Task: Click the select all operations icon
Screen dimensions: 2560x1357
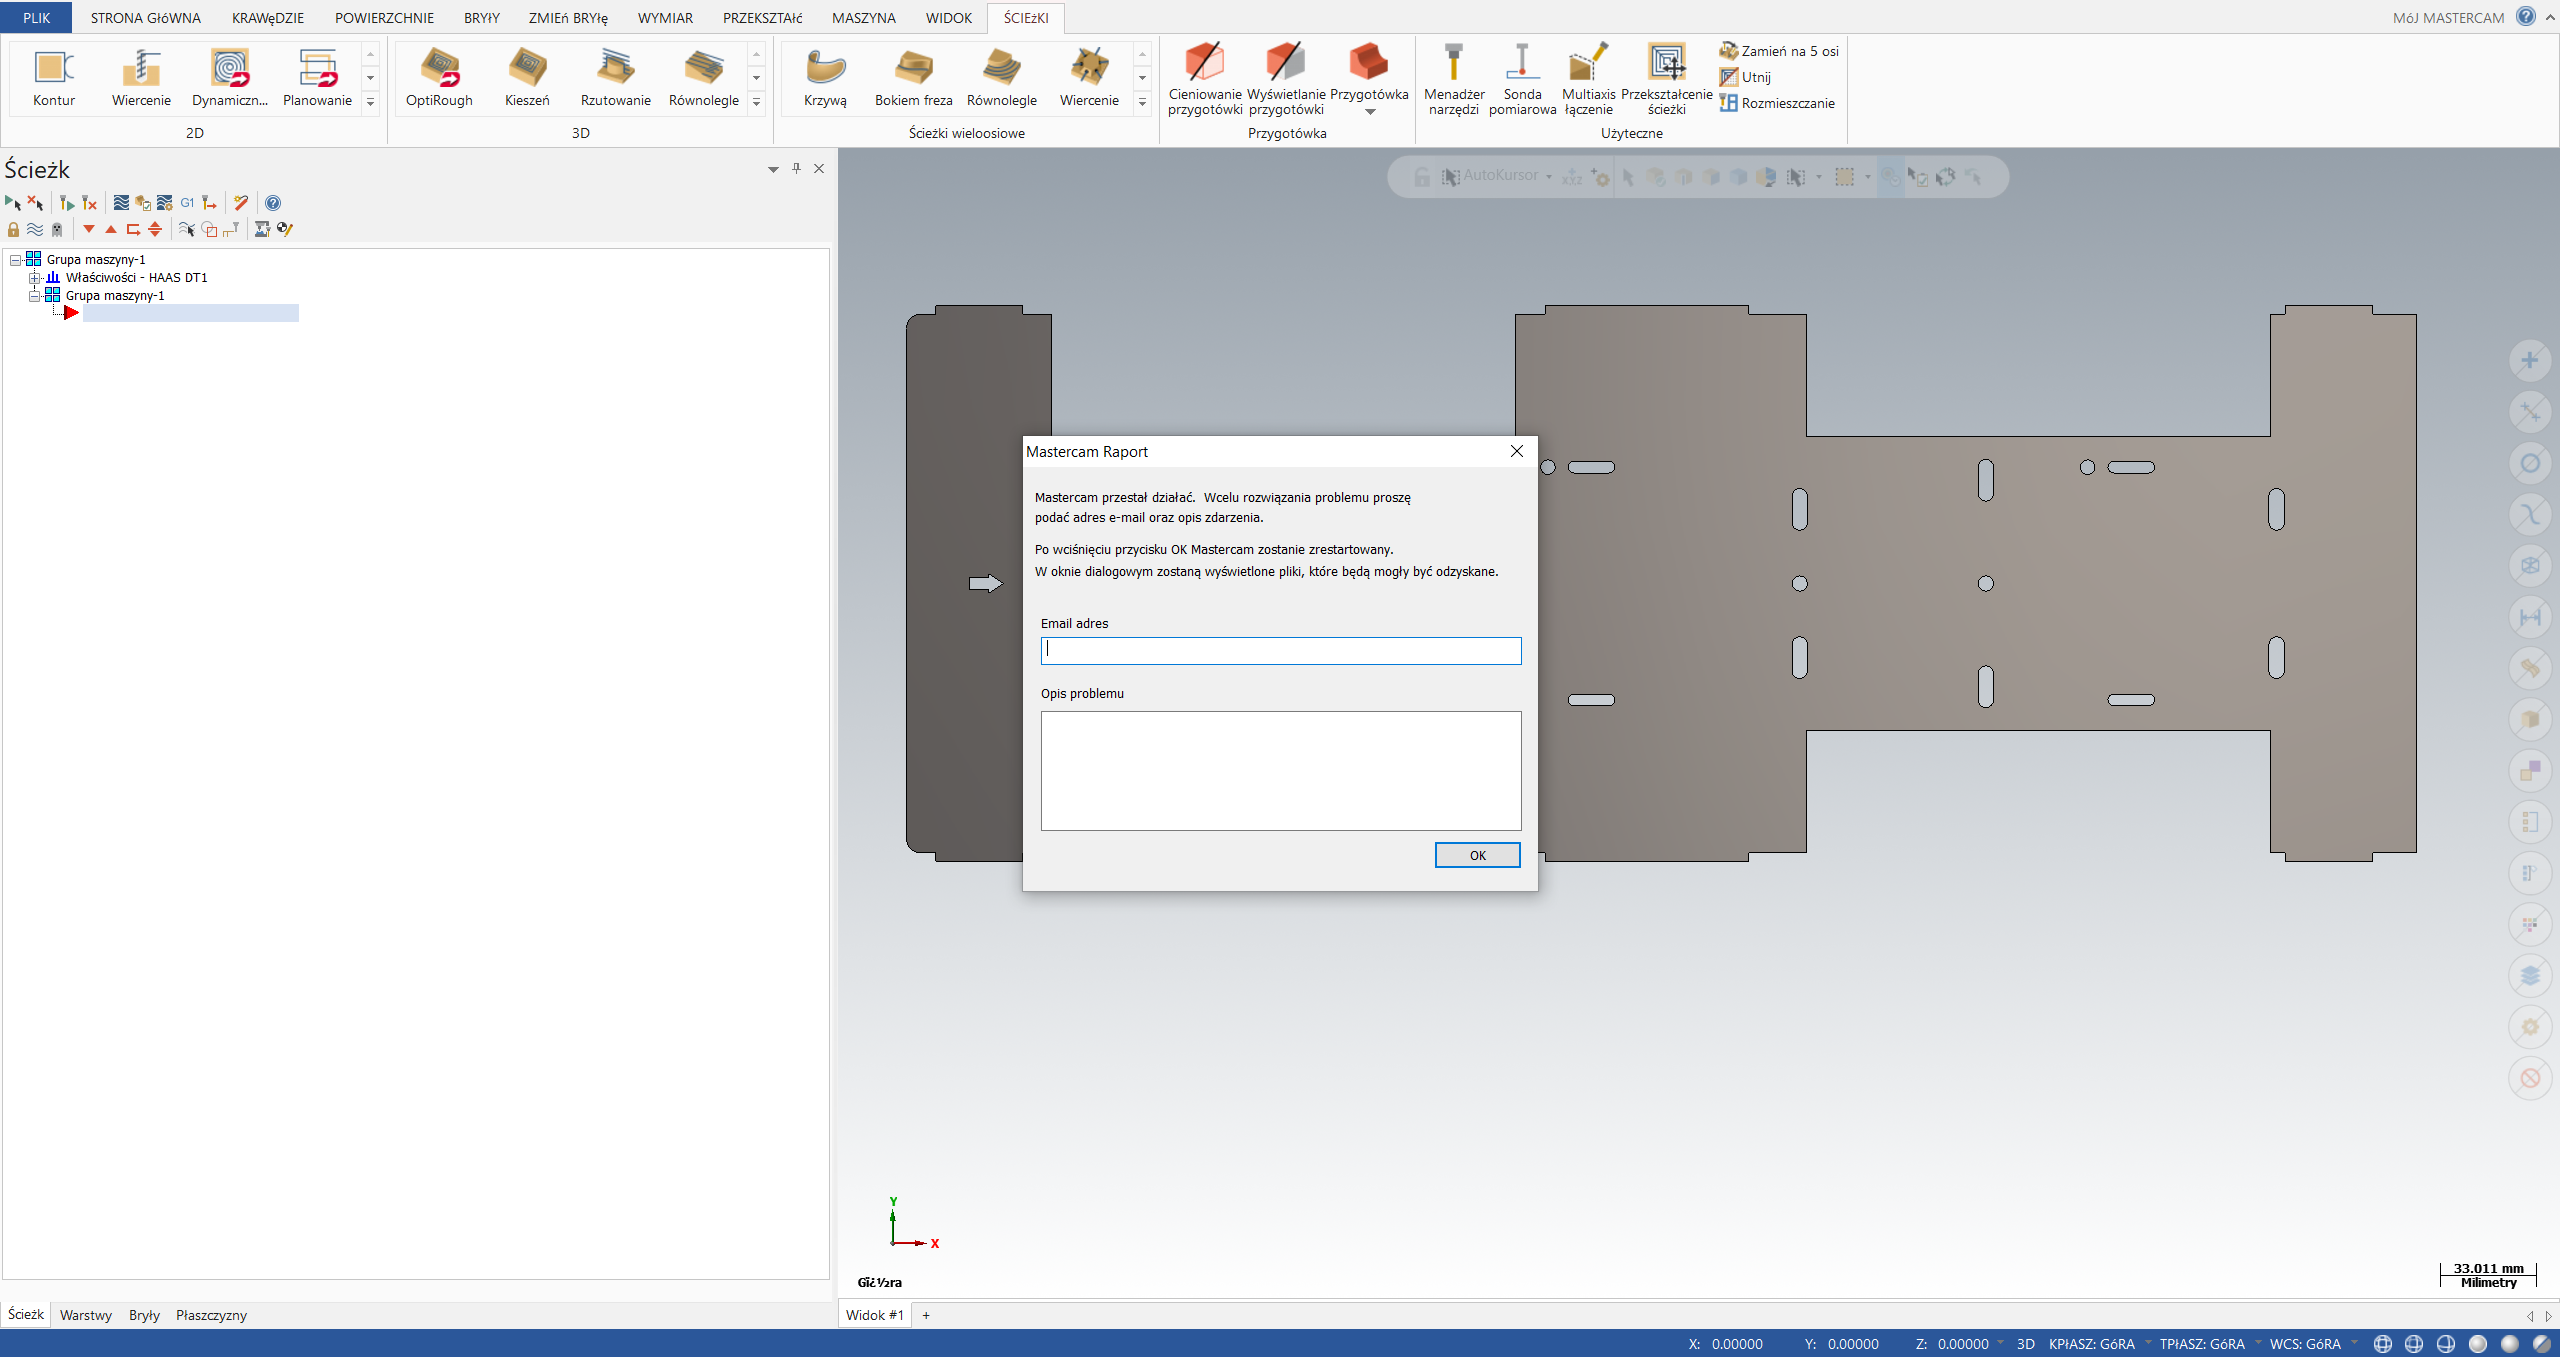Action: click(13, 203)
